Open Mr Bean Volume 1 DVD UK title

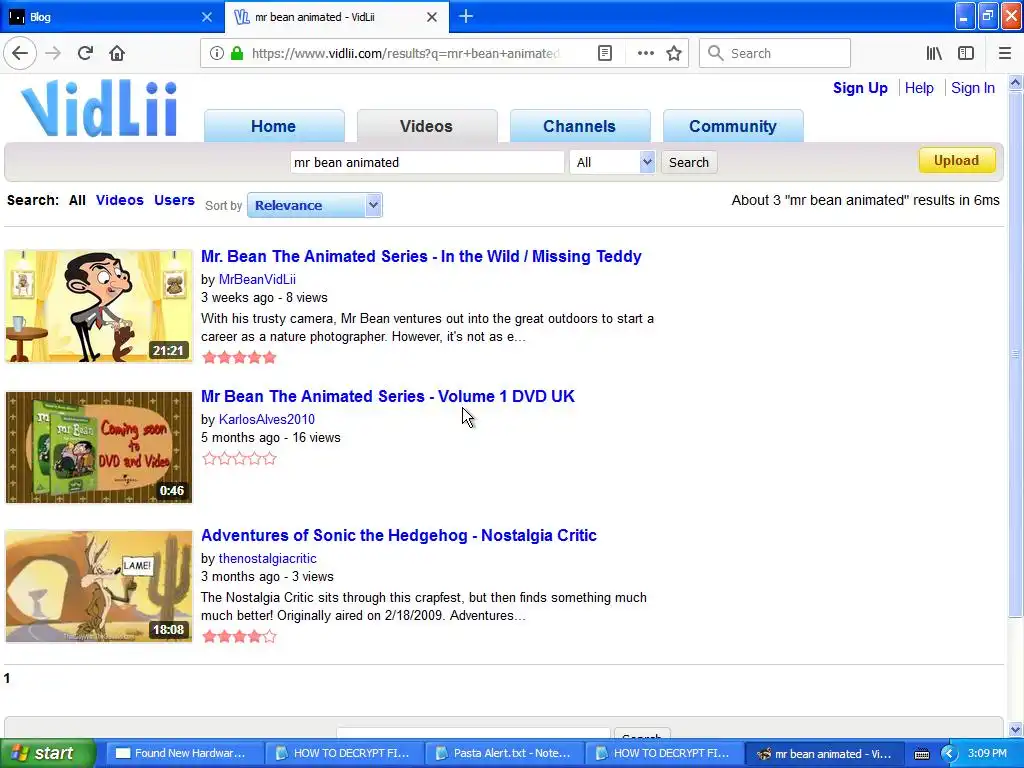point(388,396)
